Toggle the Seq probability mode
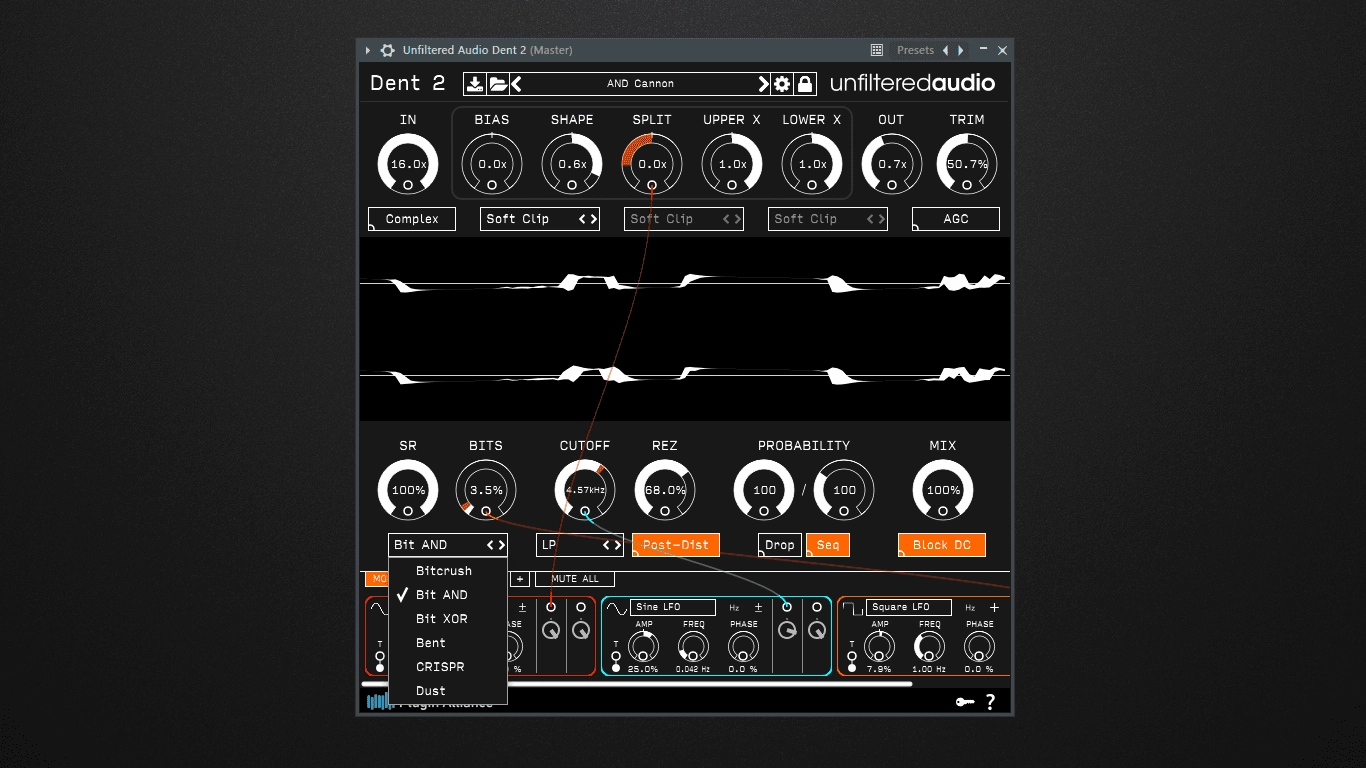 click(828, 545)
